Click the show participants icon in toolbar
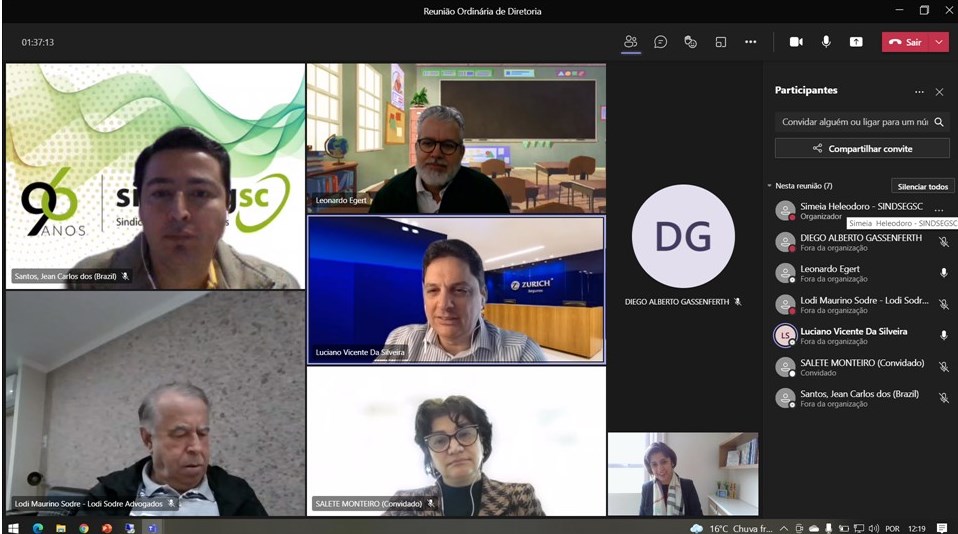958x534 pixels. 630,42
